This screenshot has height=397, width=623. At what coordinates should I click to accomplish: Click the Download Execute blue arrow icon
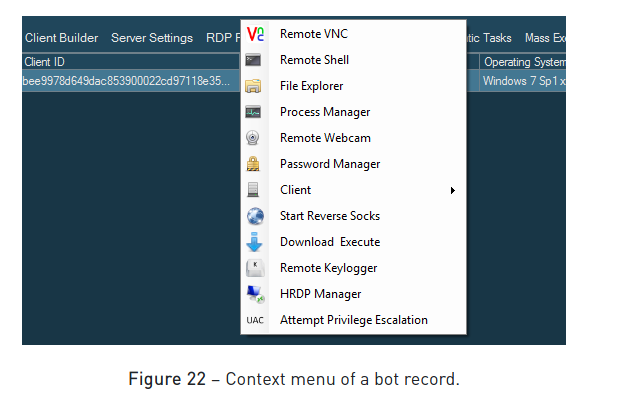coord(254,242)
